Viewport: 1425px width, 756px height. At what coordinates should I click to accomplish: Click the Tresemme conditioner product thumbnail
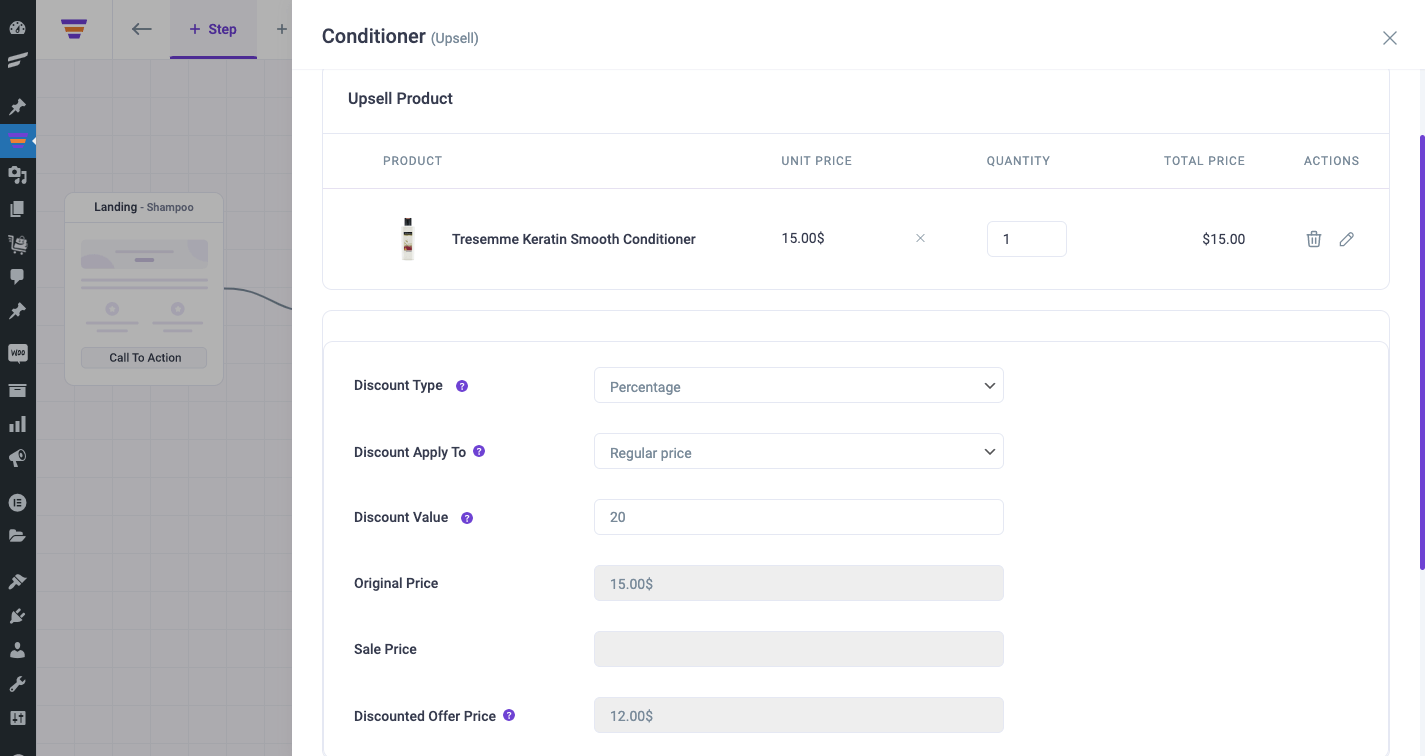point(407,239)
